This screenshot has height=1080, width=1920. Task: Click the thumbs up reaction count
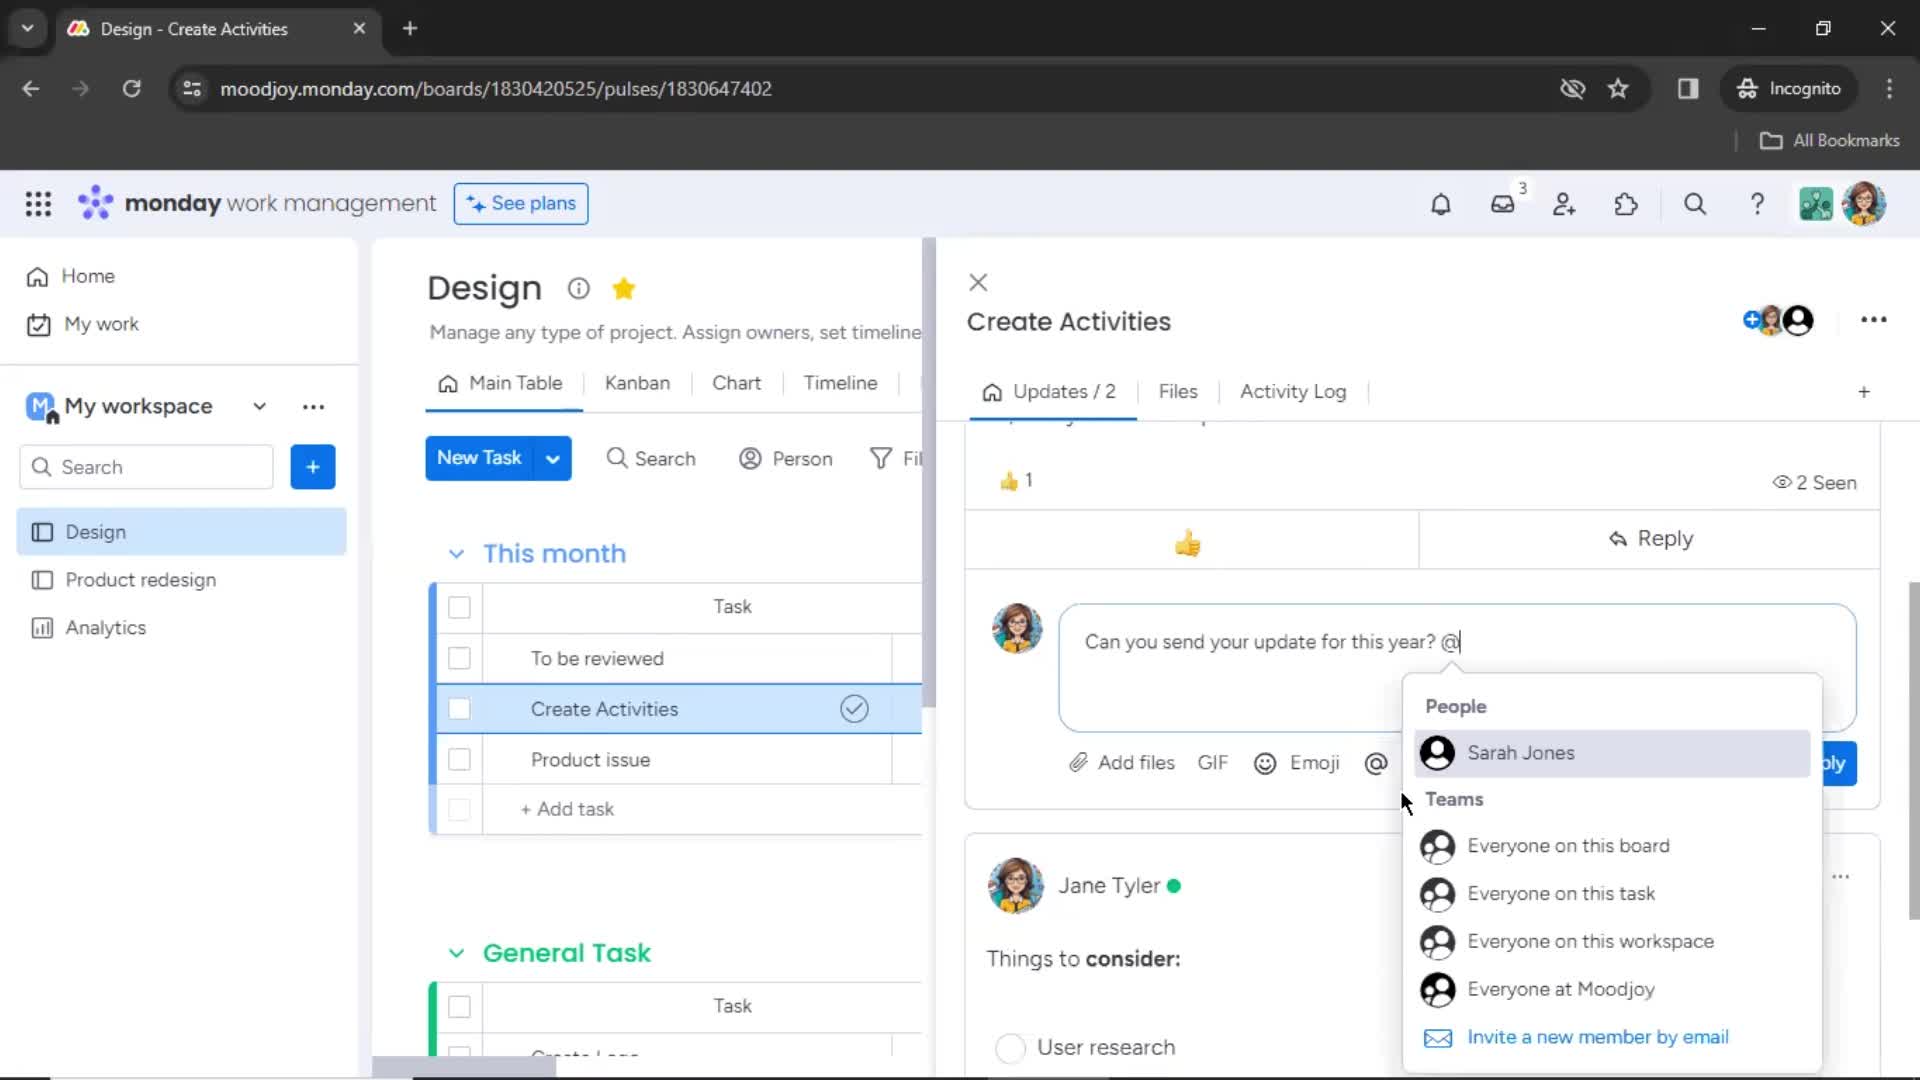point(1015,481)
